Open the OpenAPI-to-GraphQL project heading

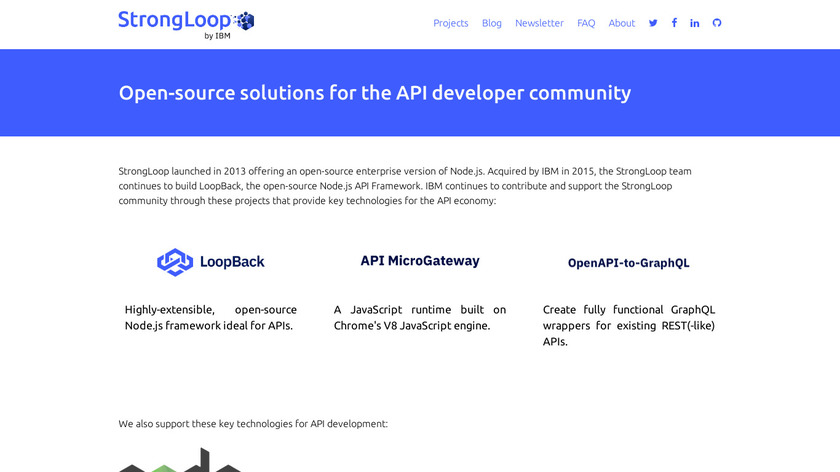click(628, 263)
